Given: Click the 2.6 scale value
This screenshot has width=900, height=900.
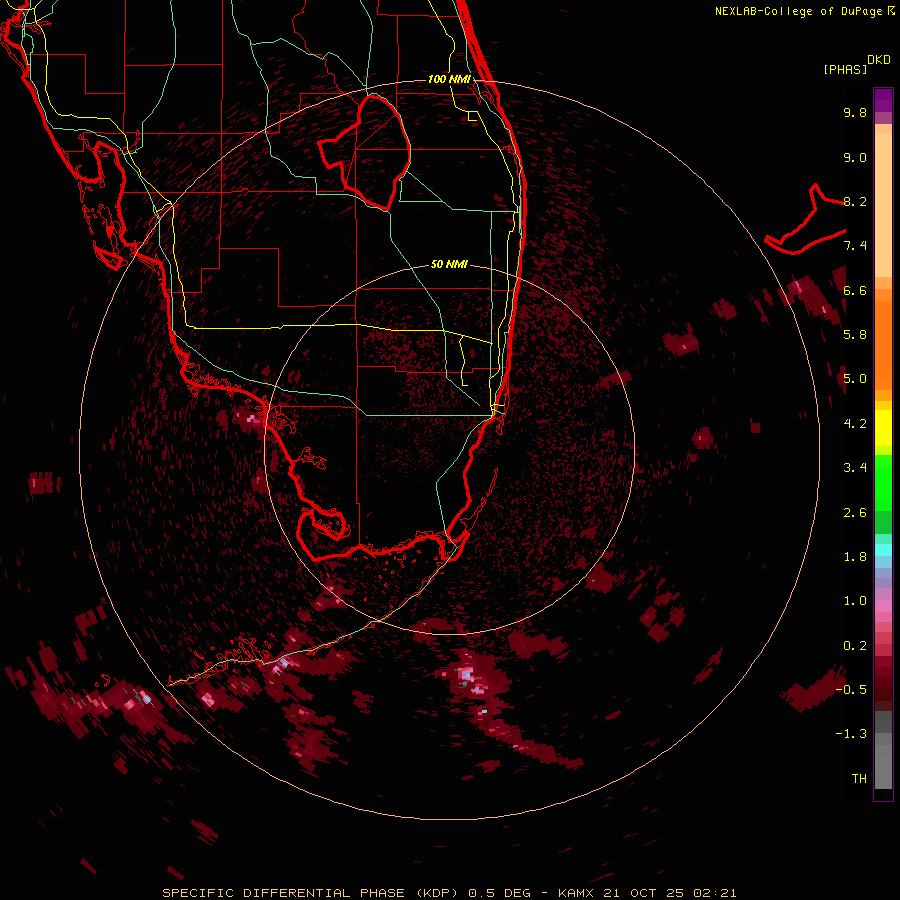Looking at the screenshot, I should click(855, 513).
